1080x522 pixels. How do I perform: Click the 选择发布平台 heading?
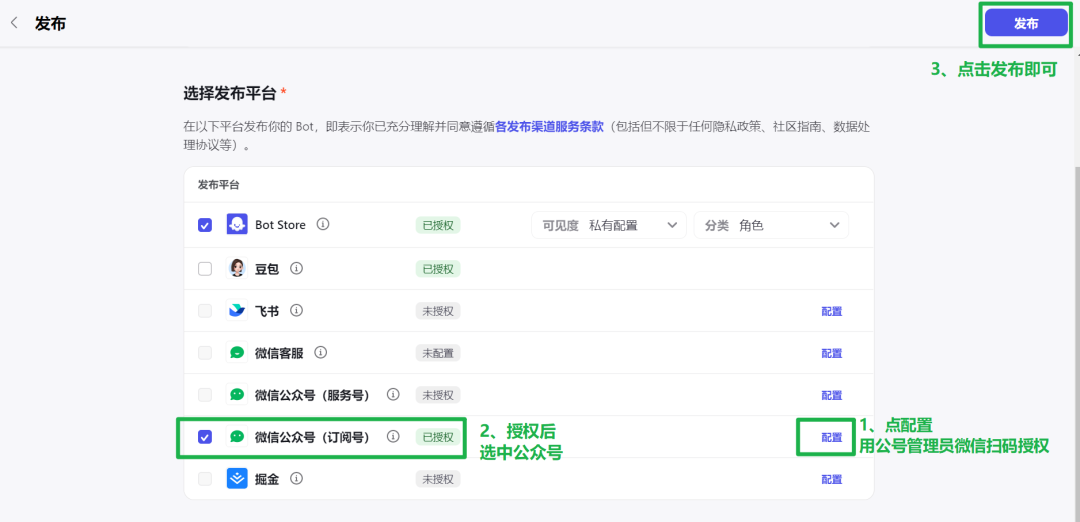[229, 93]
